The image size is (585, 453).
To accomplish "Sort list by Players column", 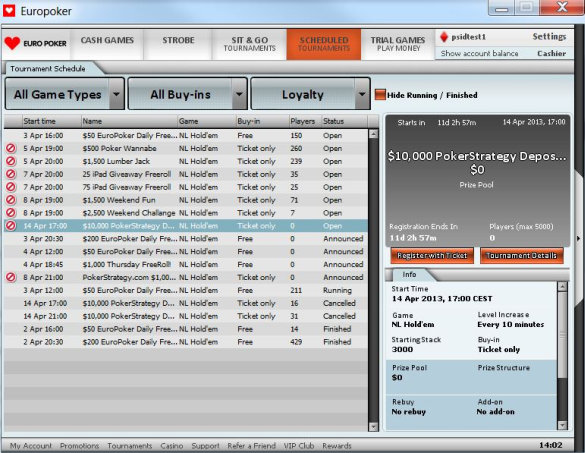I will pos(305,121).
